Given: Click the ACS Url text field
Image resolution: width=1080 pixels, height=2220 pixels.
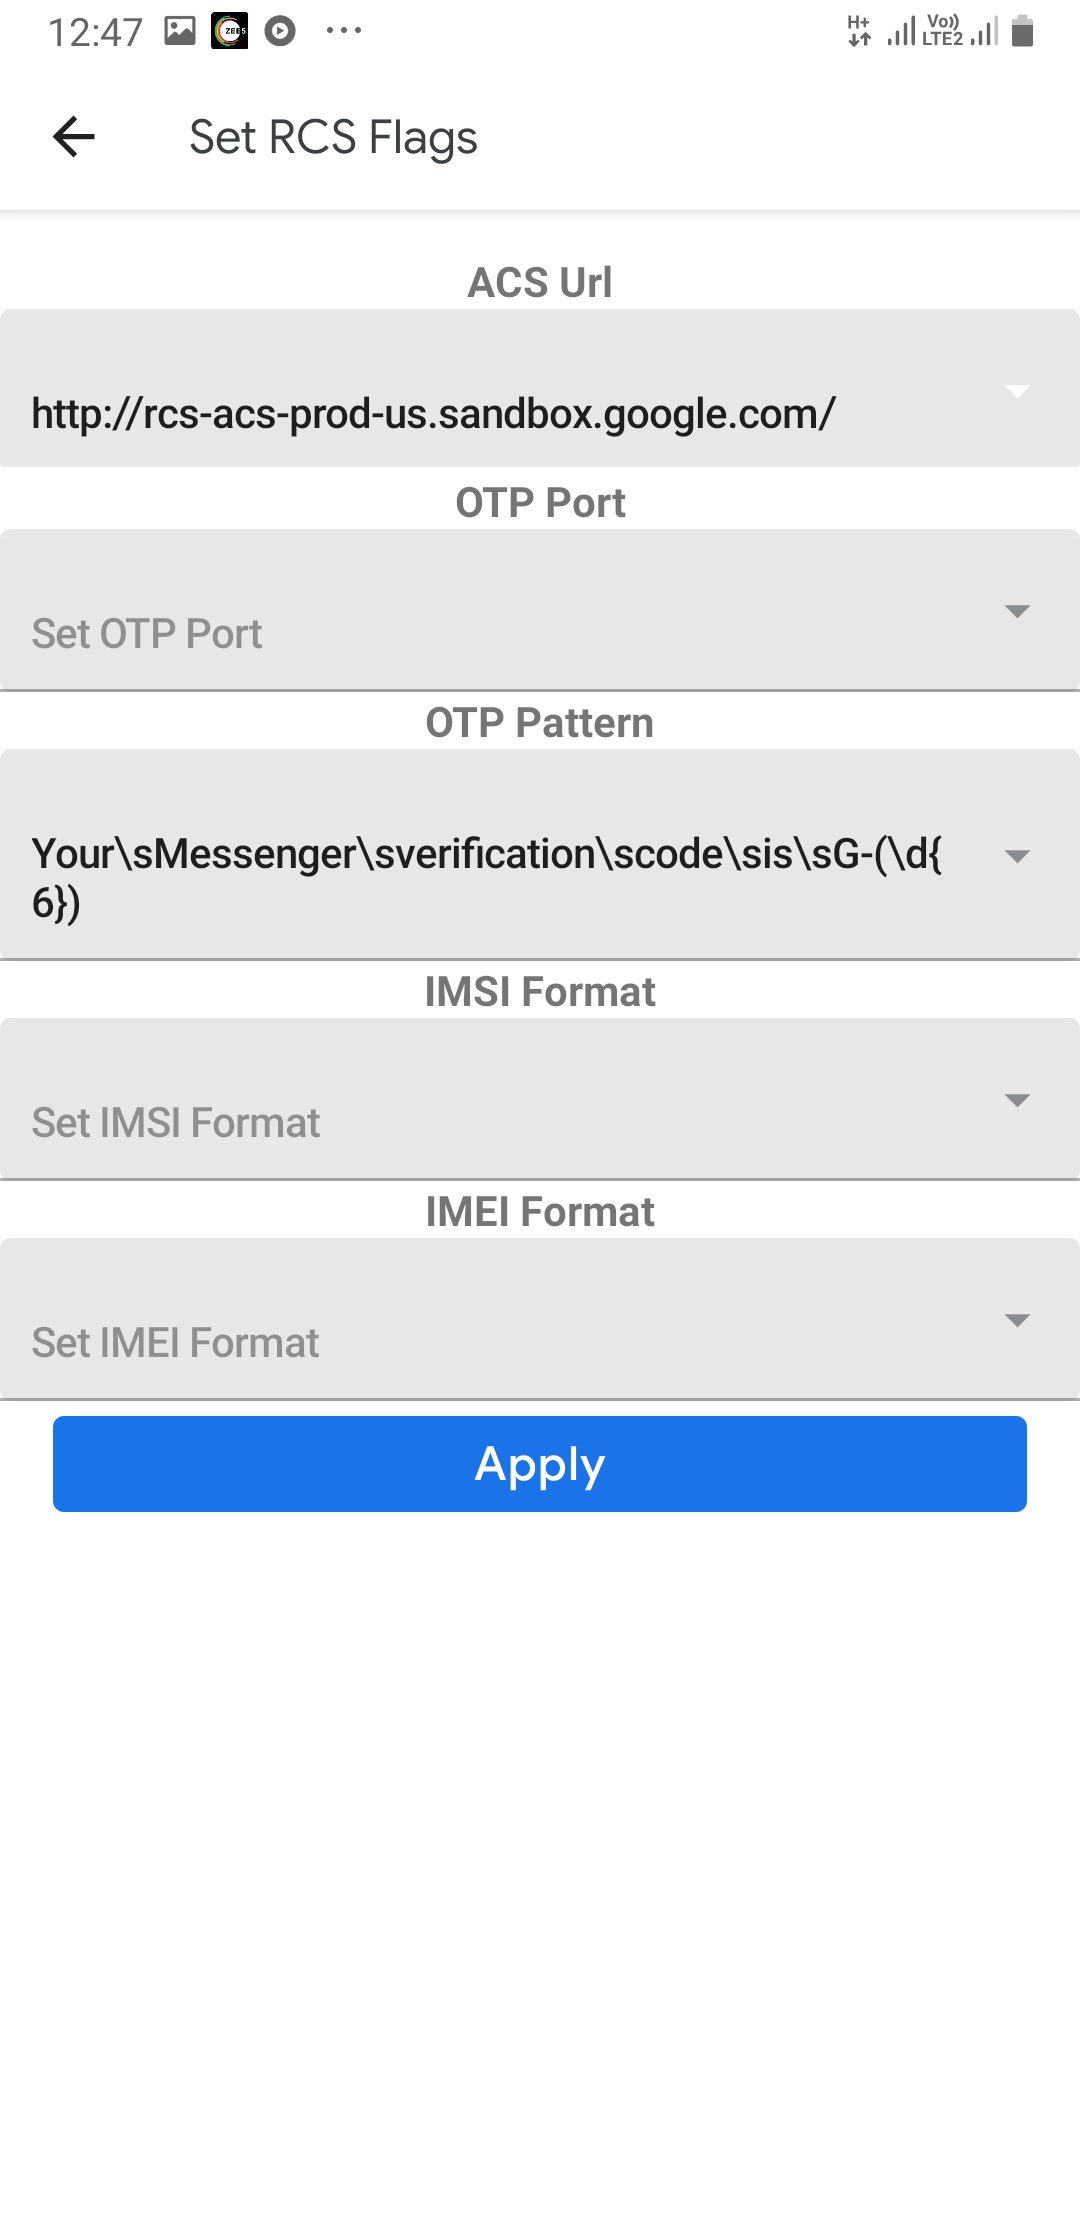Looking at the screenshot, I should [x=434, y=414].
